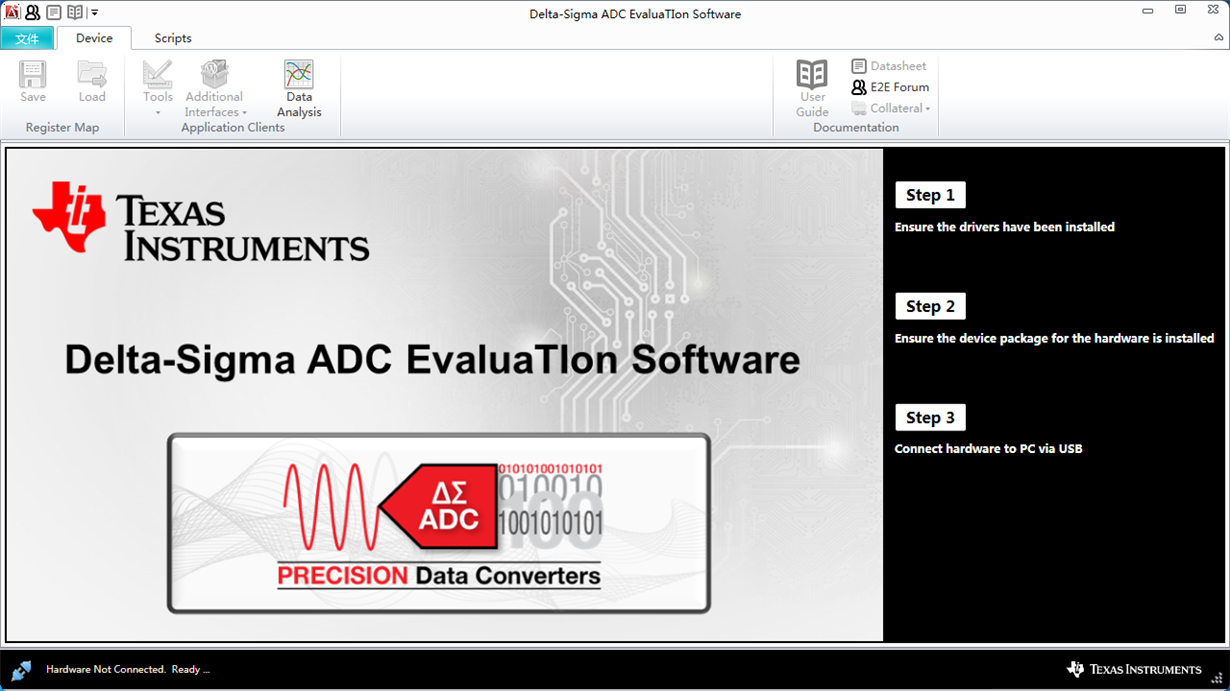1230x691 pixels.
Task: Click 'Ensure the device package' instruction text
Action: (x=1054, y=338)
